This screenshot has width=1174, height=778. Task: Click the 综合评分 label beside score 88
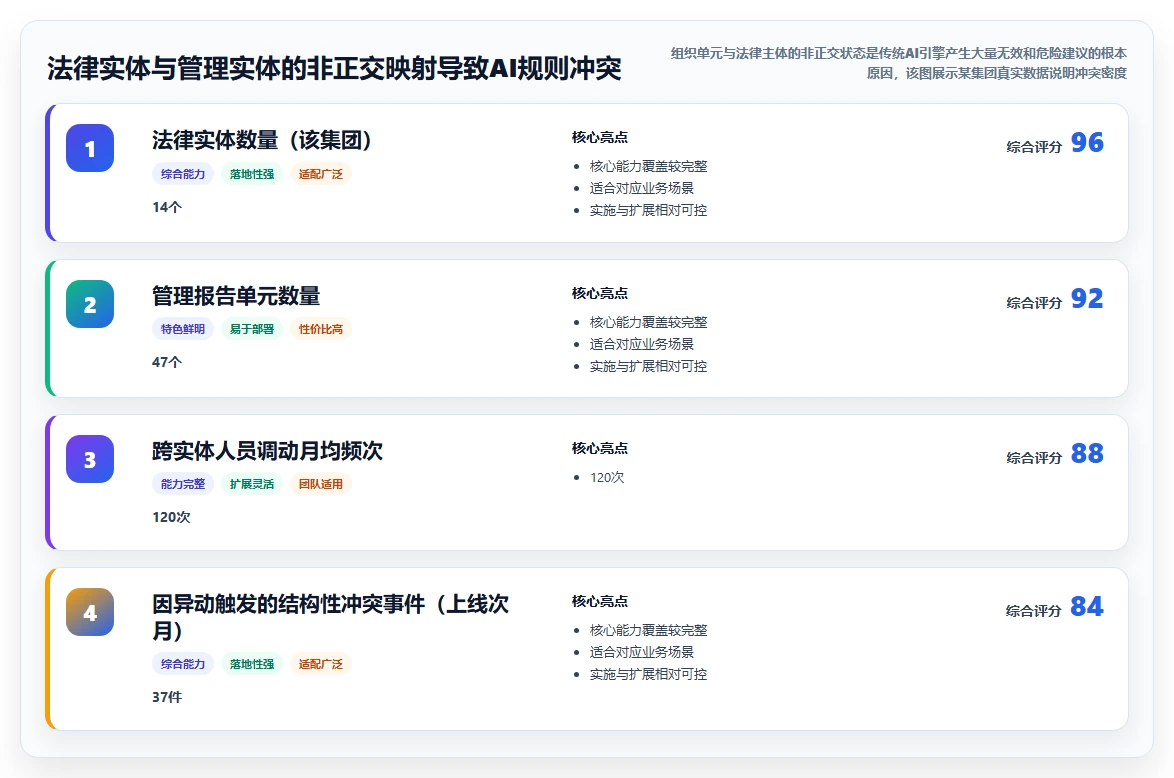[1034, 458]
